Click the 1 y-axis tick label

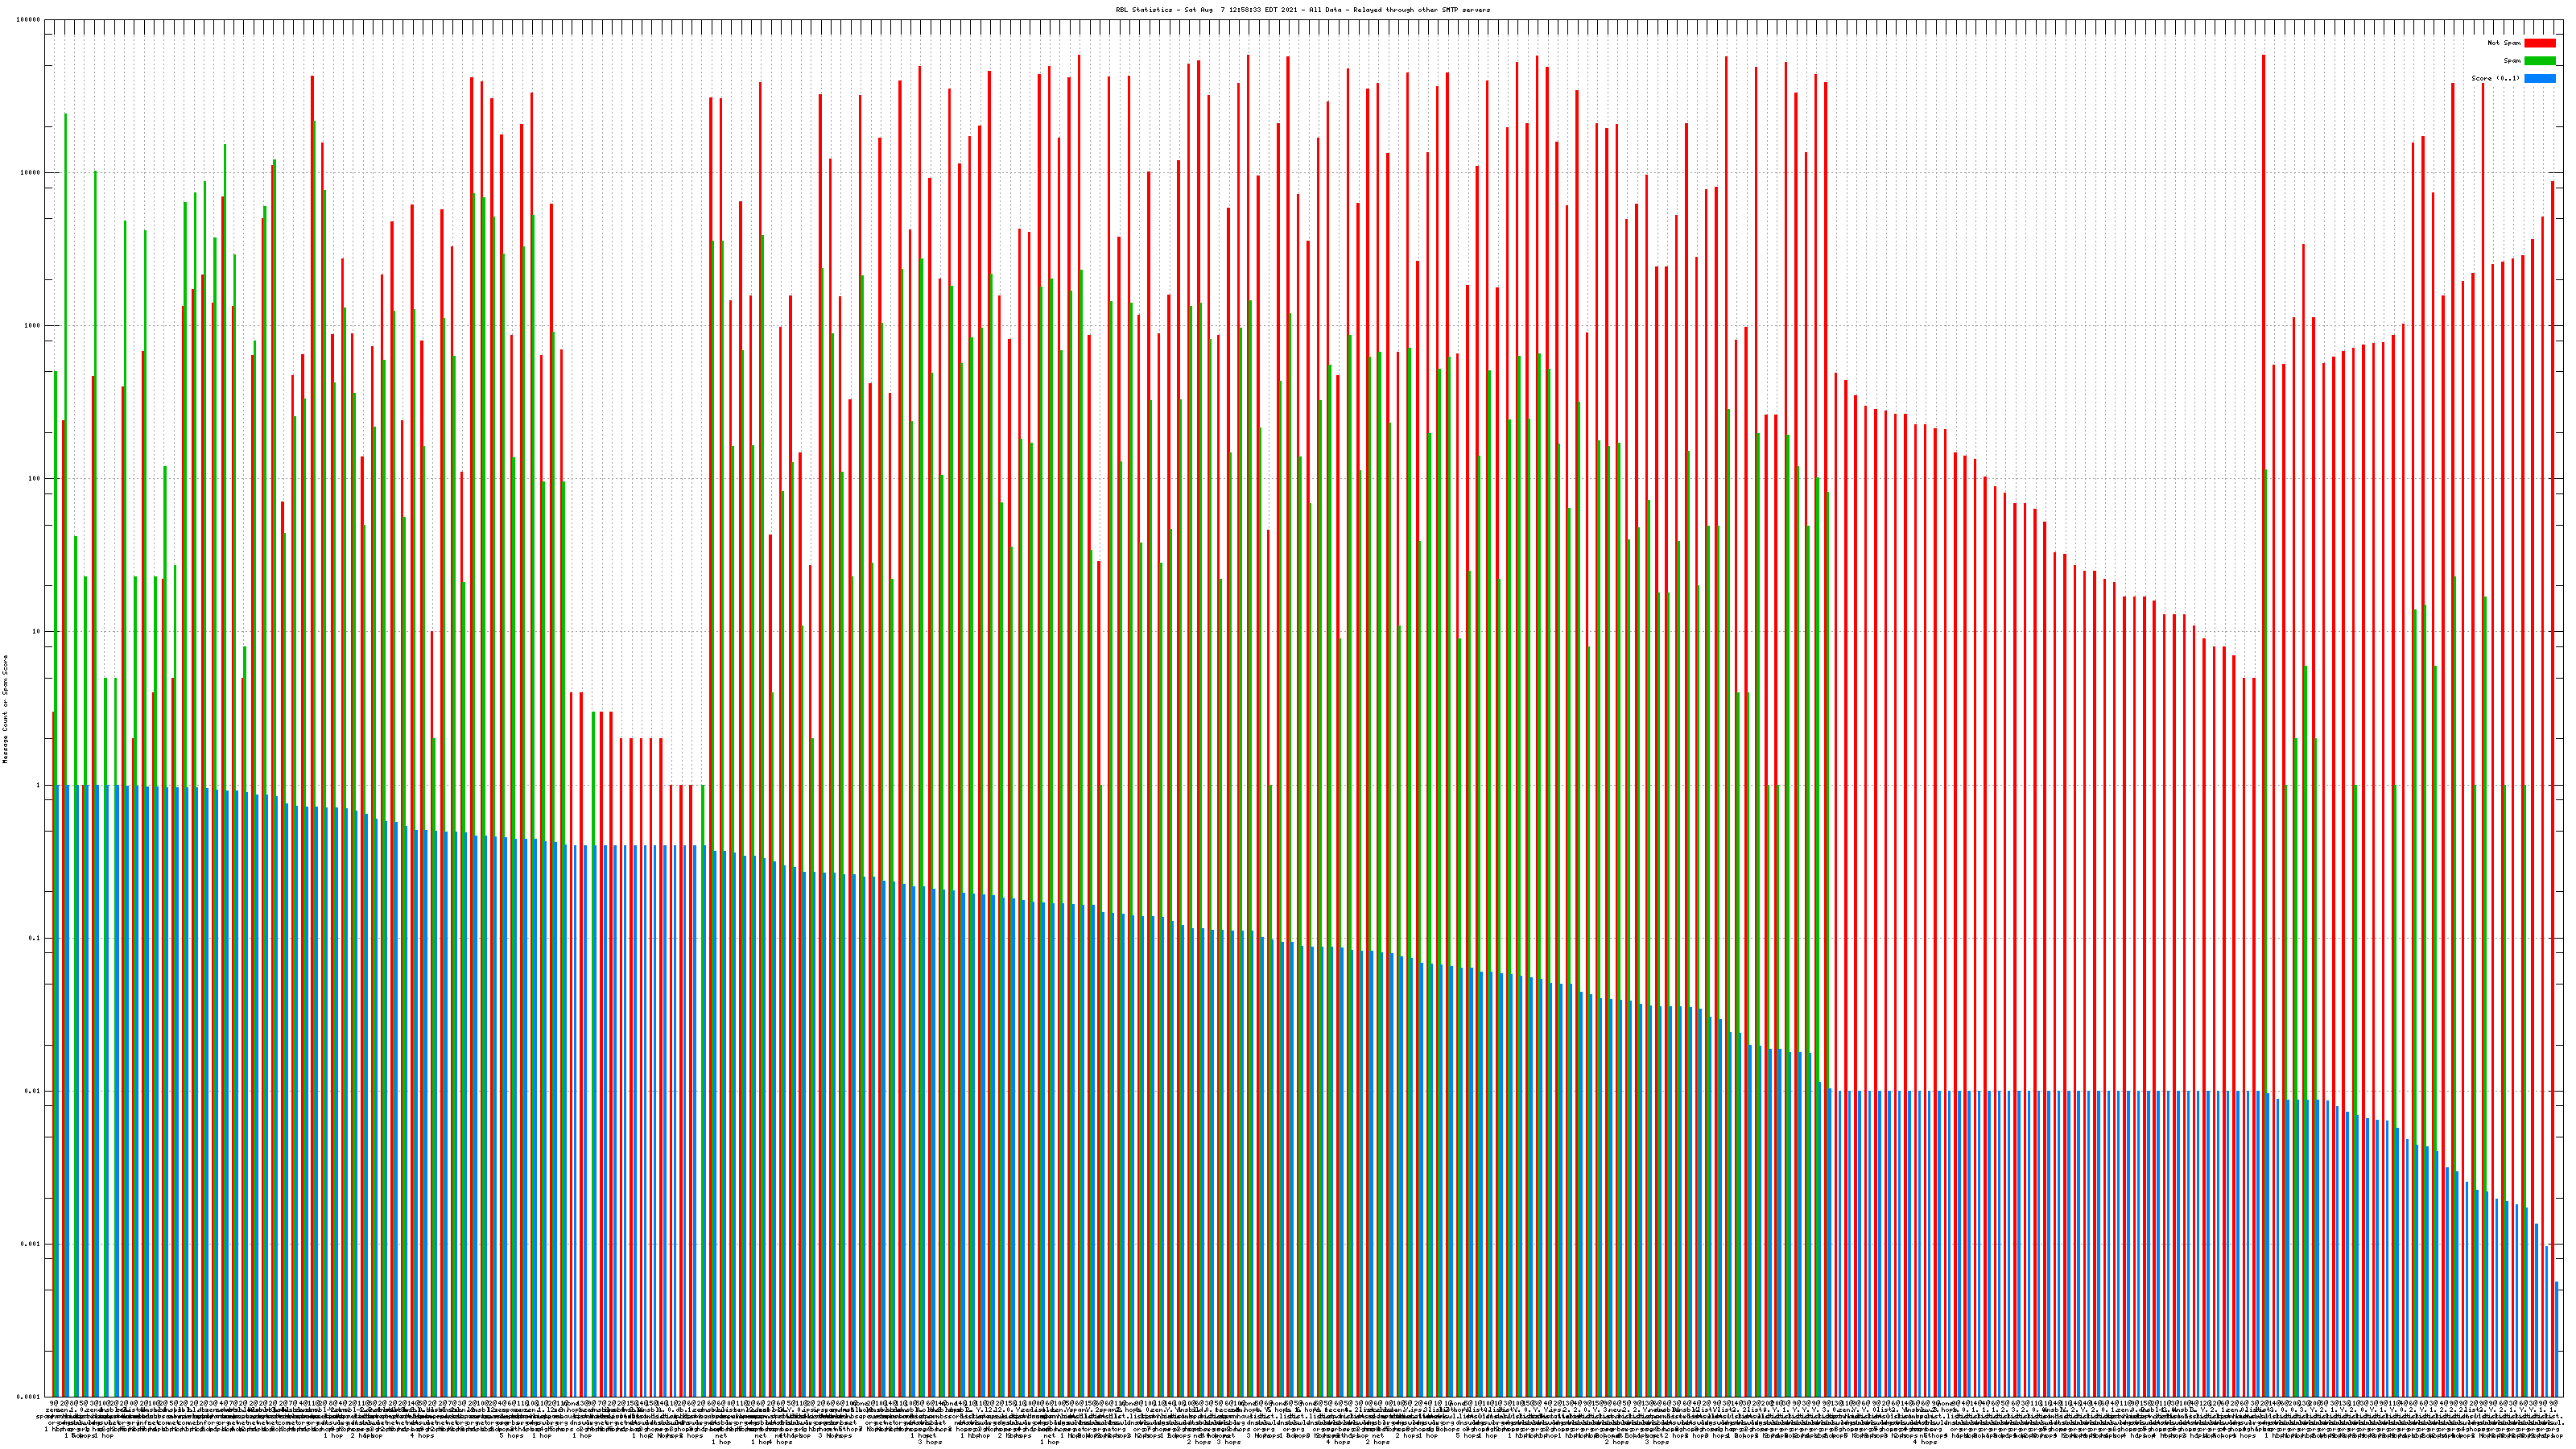[39, 785]
